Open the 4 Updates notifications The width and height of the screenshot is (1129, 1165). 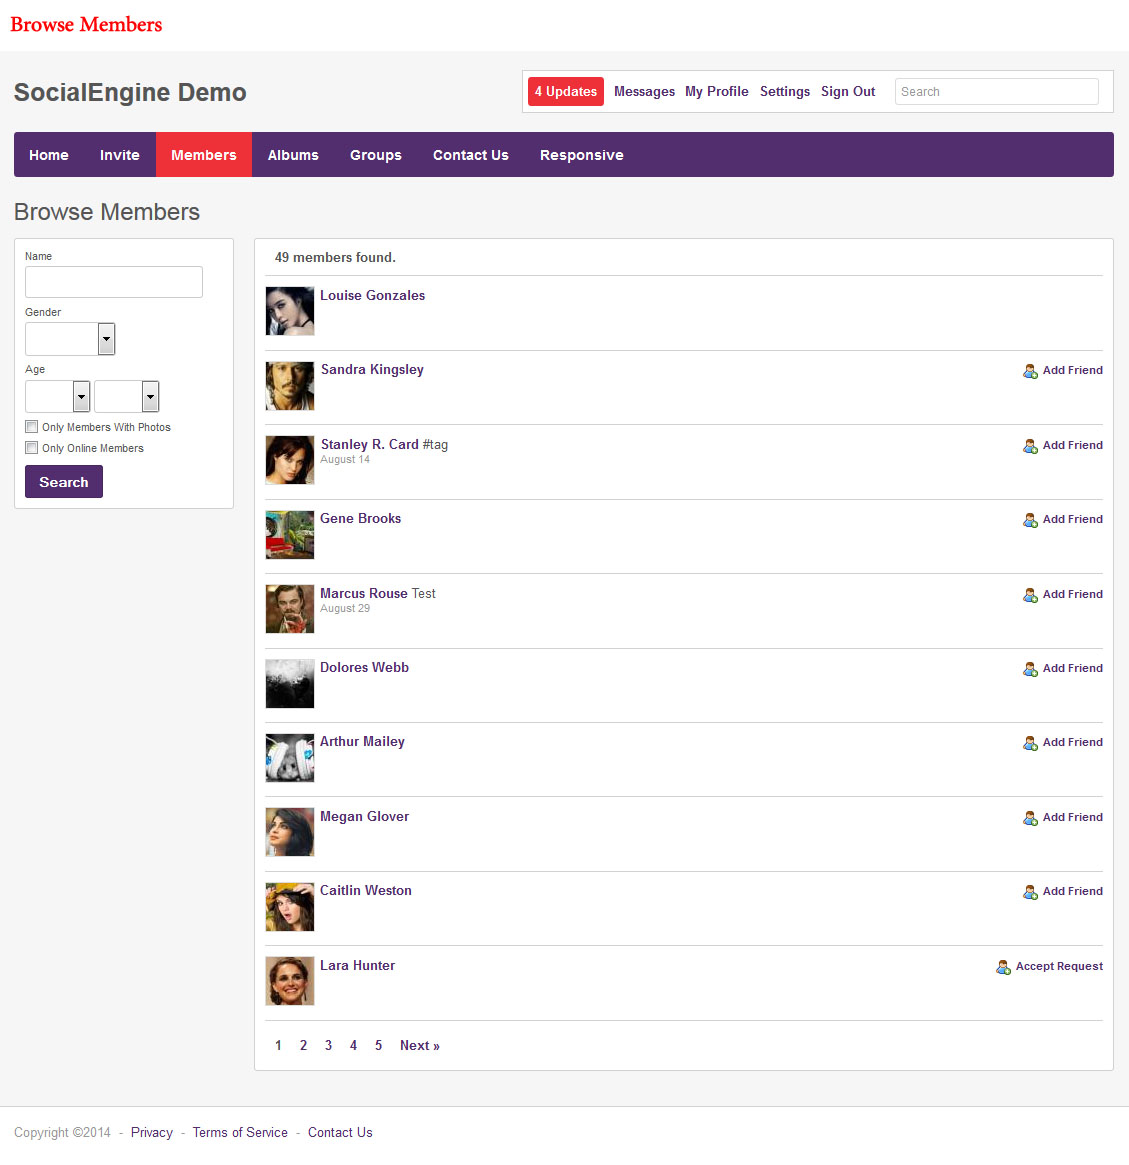pyautogui.click(x=566, y=92)
